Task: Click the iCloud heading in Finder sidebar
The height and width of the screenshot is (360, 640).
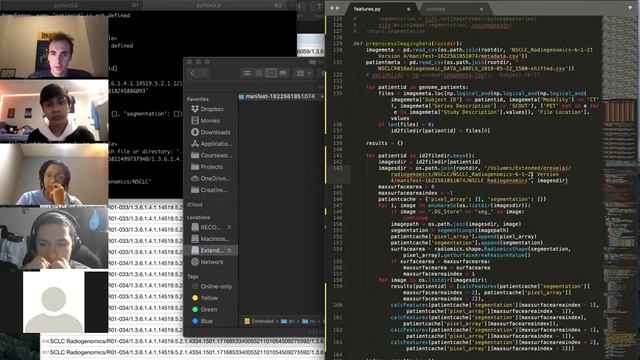Action: click(x=195, y=204)
